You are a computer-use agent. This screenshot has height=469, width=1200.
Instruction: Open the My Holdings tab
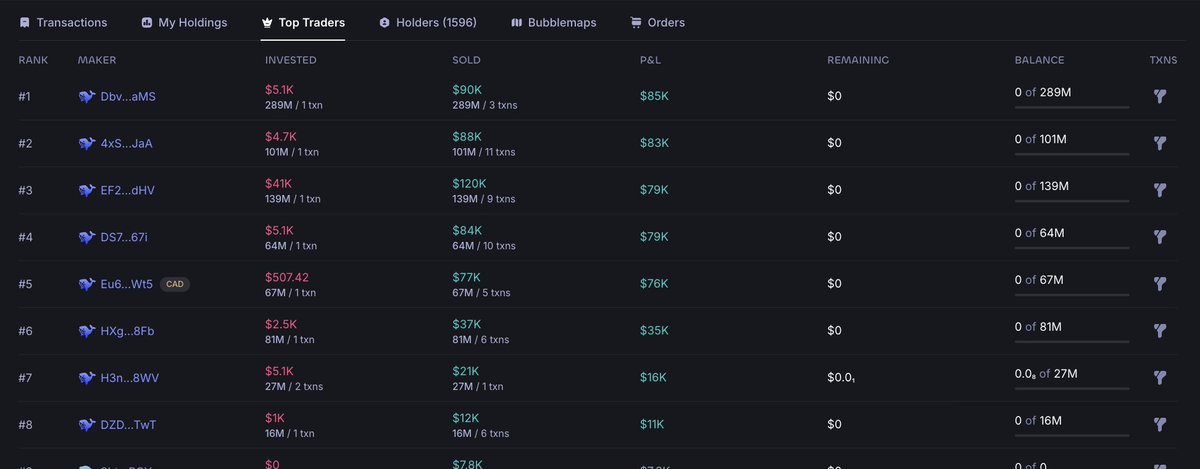point(184,22)
